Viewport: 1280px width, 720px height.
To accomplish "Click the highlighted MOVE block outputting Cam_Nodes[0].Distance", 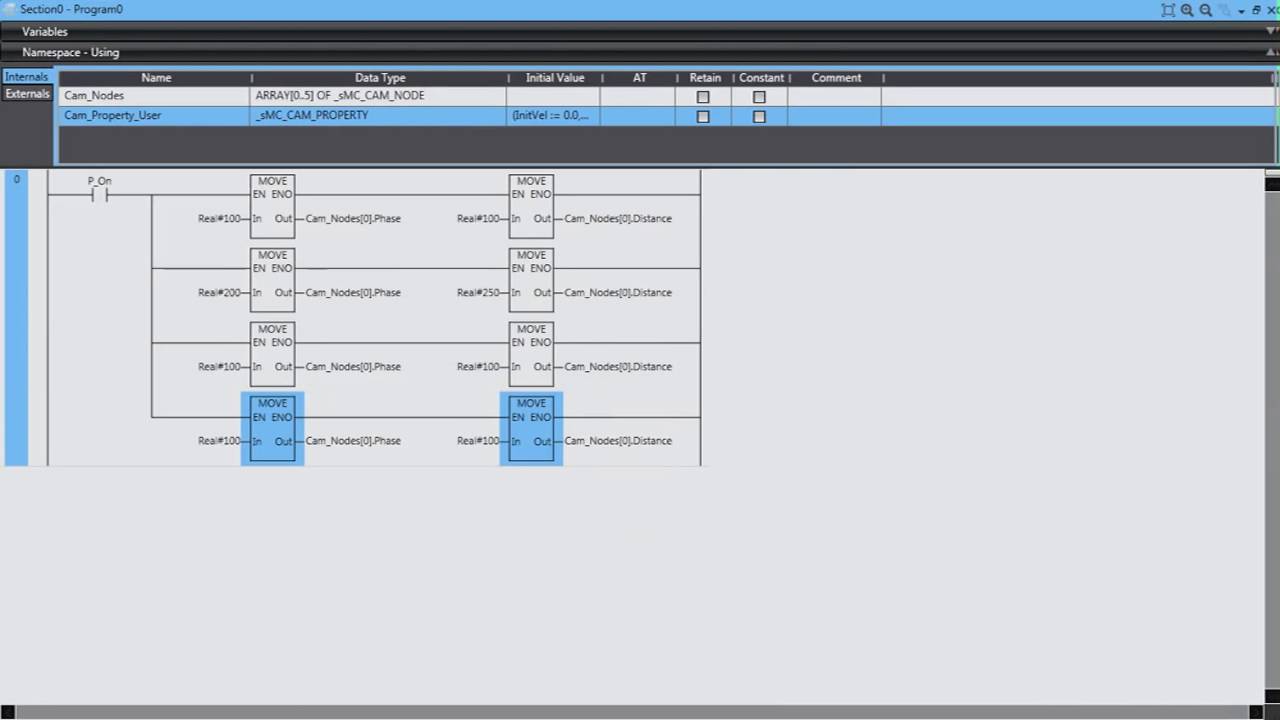I will pos(531,429).
